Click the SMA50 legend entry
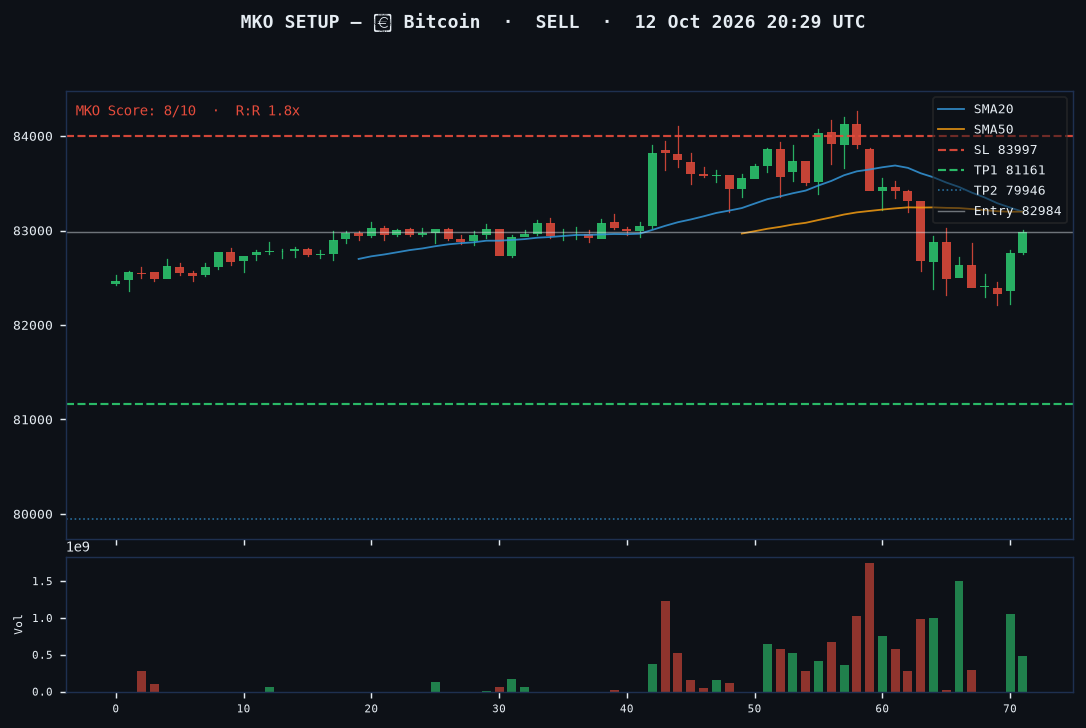Viewport: 1086px width, 728px height. tap(975, 130)
